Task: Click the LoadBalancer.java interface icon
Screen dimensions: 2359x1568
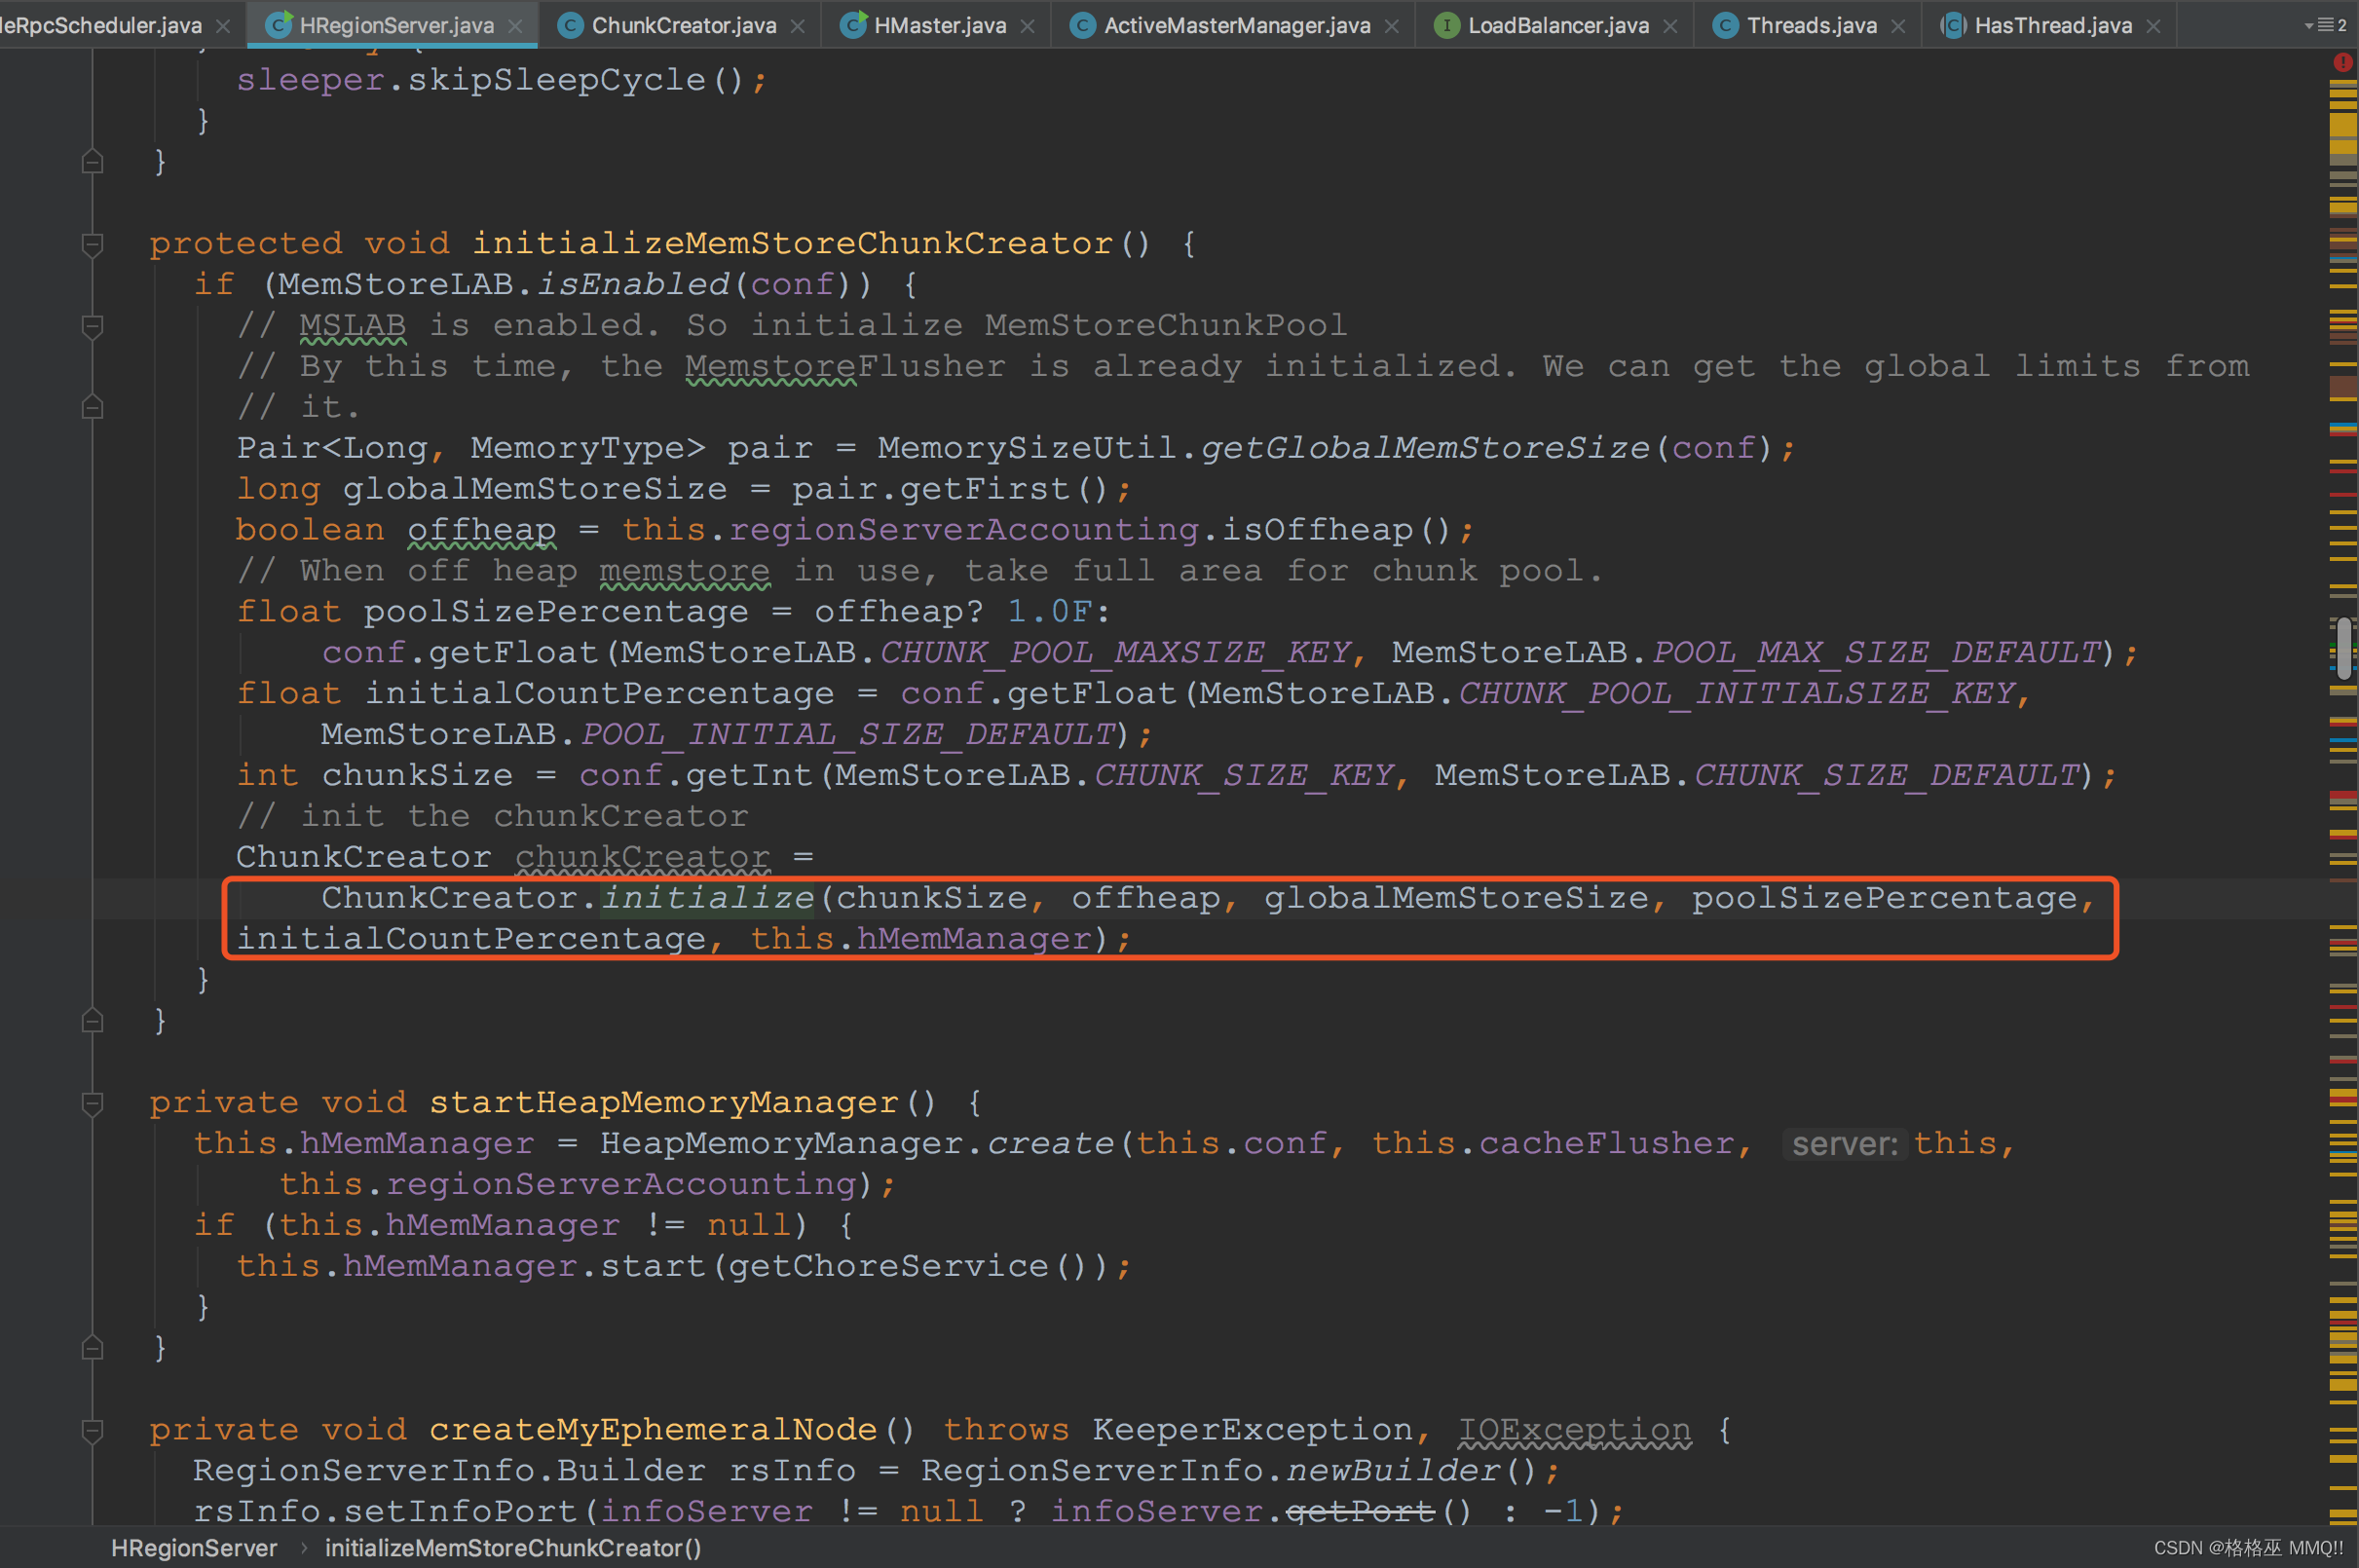Action: point(1446,25)
